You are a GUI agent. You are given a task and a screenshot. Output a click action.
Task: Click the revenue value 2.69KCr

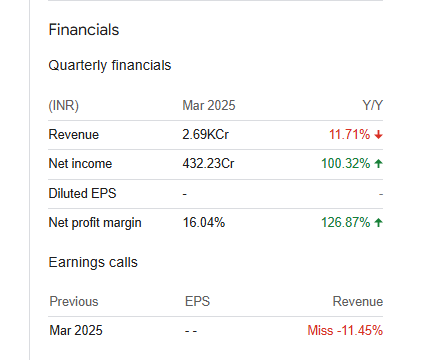(205, 135)
